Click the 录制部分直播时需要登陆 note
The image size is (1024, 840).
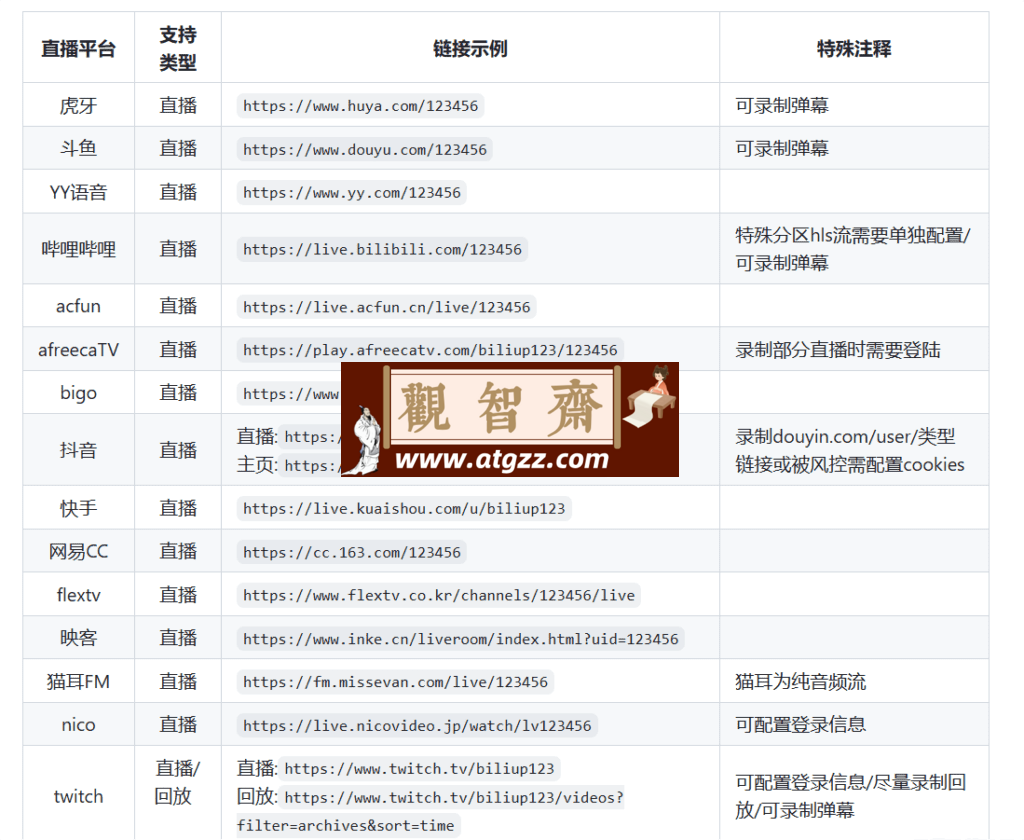(x=838, y=349)
